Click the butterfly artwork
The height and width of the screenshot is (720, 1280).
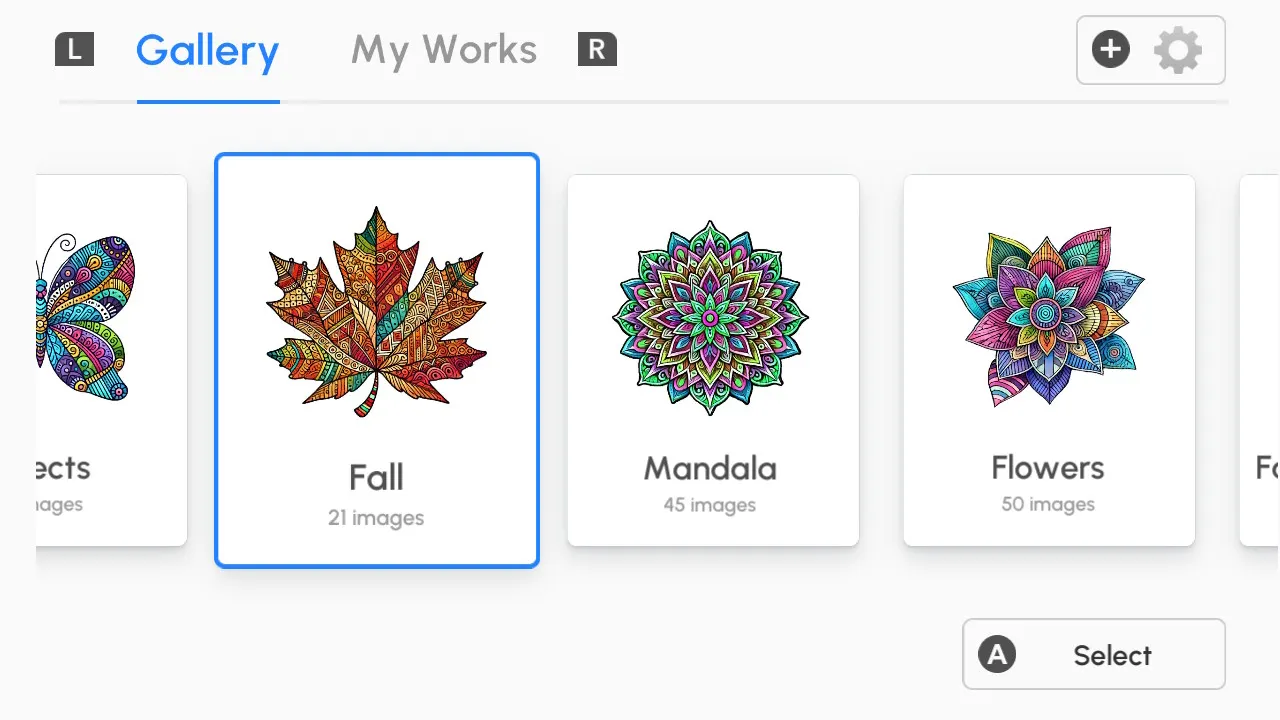tap(85, 316)
